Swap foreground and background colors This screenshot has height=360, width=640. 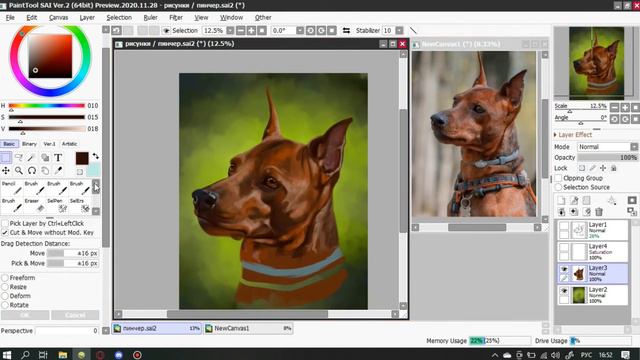click(x=96, y=156)
